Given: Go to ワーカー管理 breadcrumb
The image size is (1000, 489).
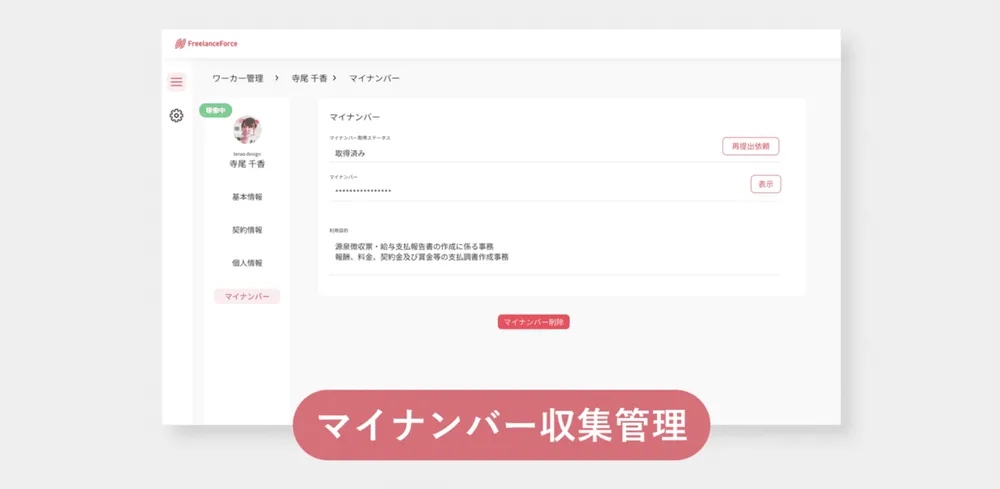Looking at the screenshot, I should tap(238, 78).
